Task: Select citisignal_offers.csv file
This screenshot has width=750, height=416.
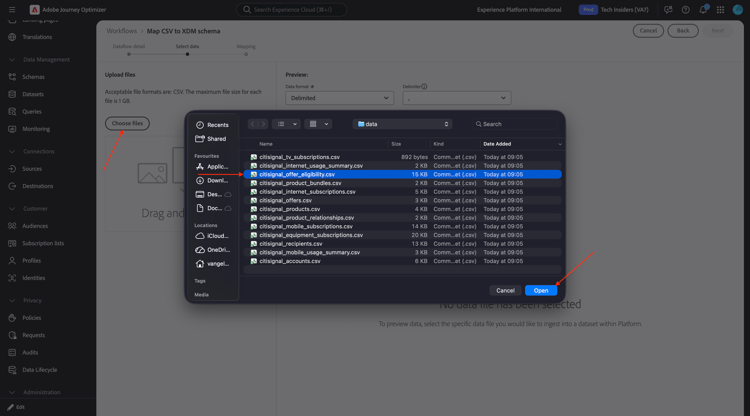Action: click(286, 200)
